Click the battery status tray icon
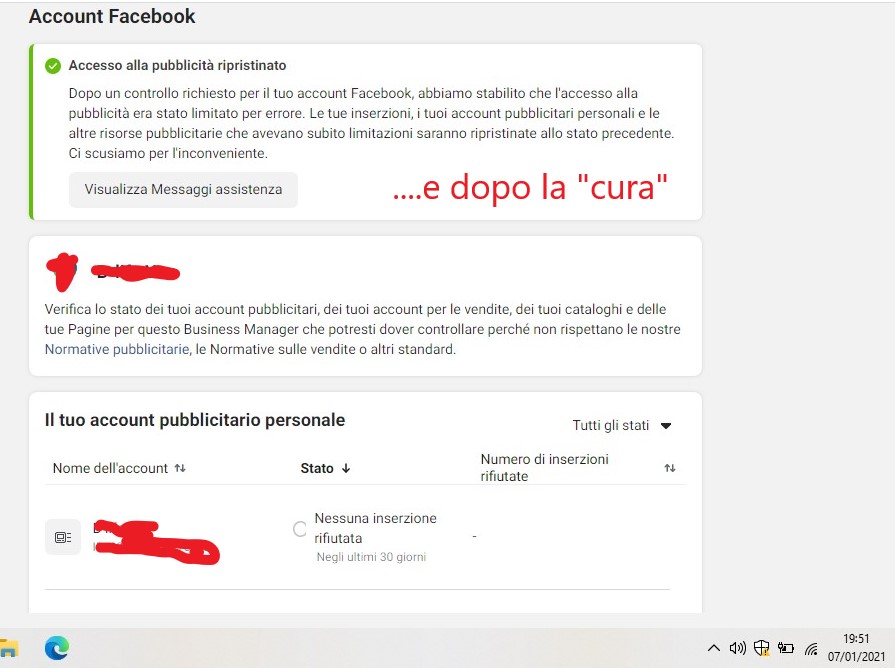The width and height of the screenshot is (895, 668). [786, 648]
